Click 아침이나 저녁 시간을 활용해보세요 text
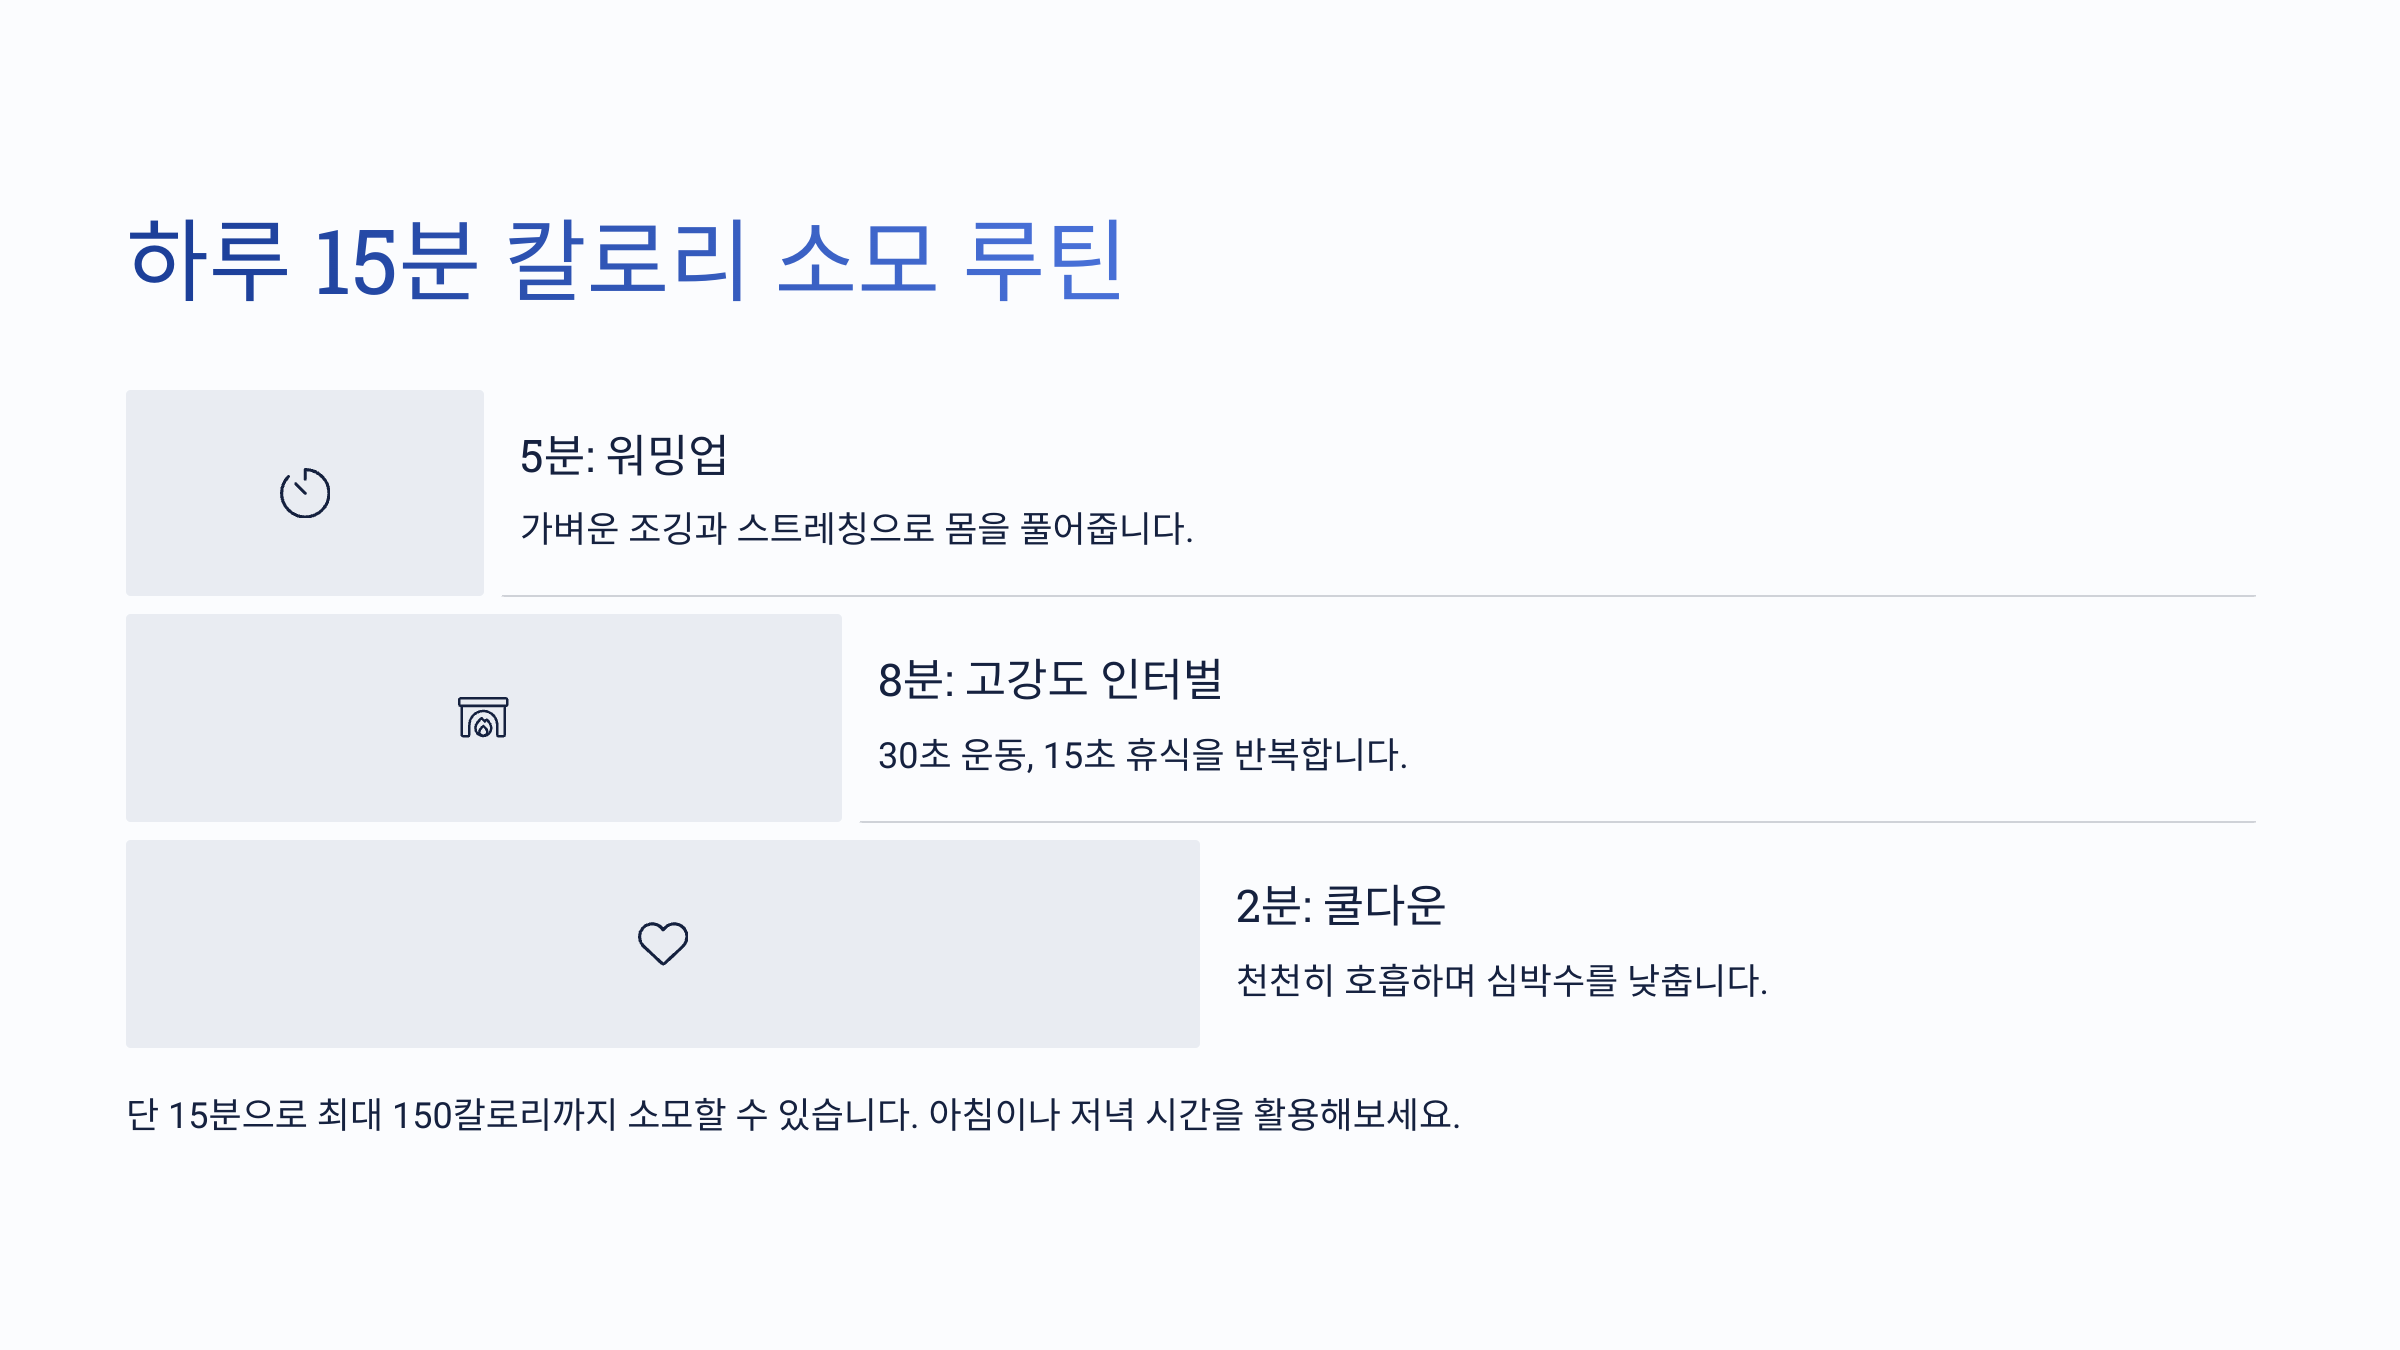This screenshot has width=2400, height=1350. point(1194,1114)
